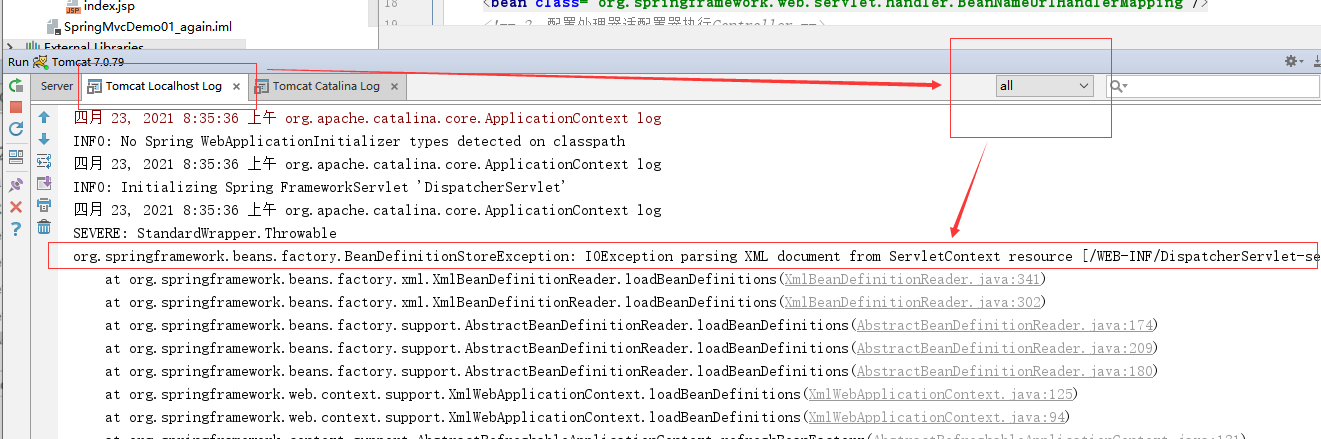Viewport: 1321px width, 439px height.
Task: Stop the running Tomcat server
Action: 16,107
